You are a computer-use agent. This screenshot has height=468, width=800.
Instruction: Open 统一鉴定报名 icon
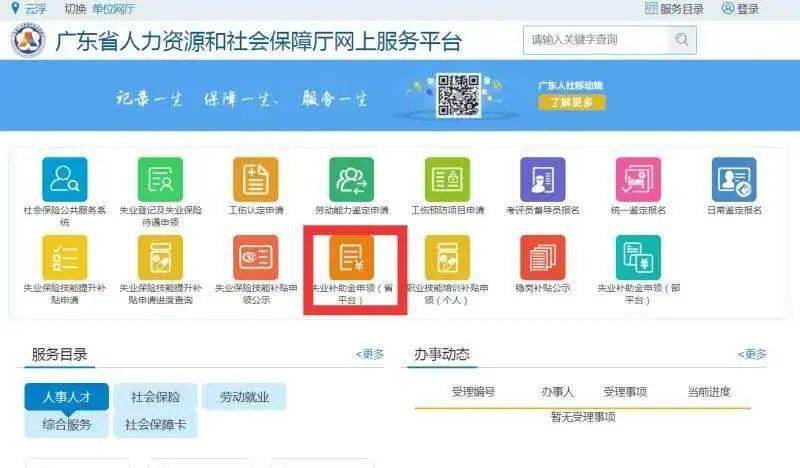point(638,179)
